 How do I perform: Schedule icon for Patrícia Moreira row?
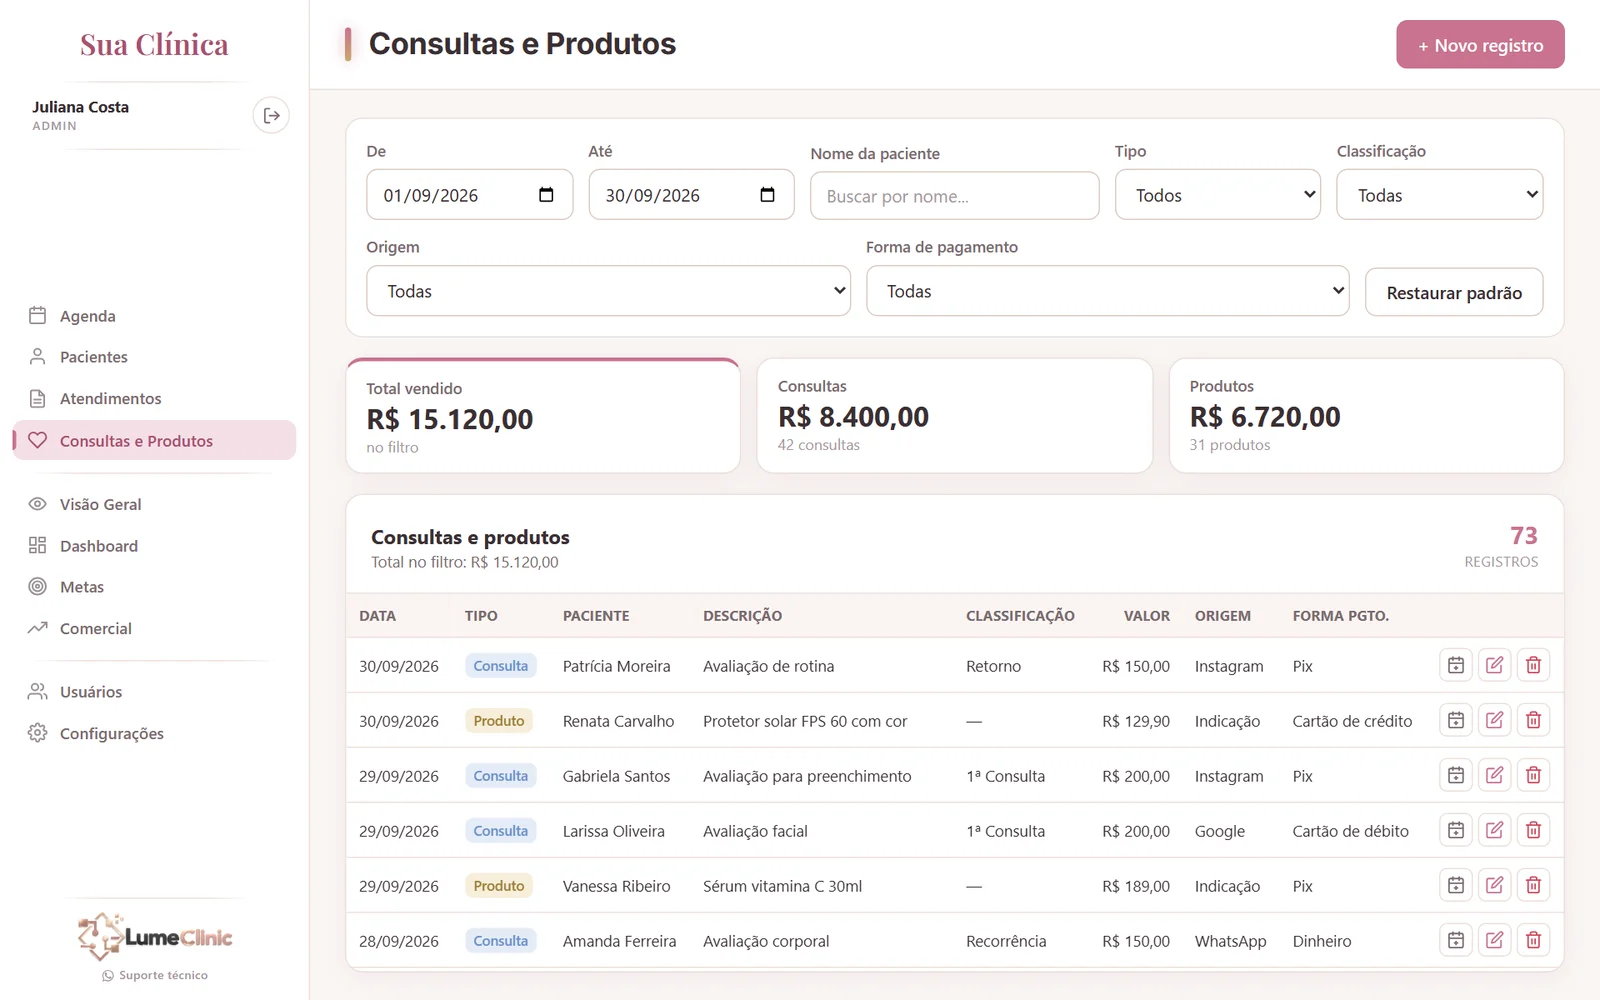click(x=1456, y=665)
